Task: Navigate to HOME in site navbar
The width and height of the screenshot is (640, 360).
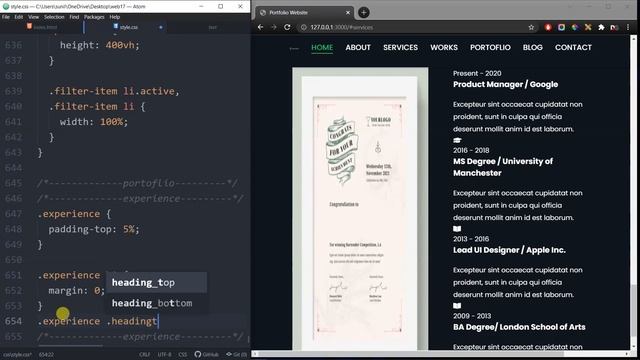Action: pos(322,47)
